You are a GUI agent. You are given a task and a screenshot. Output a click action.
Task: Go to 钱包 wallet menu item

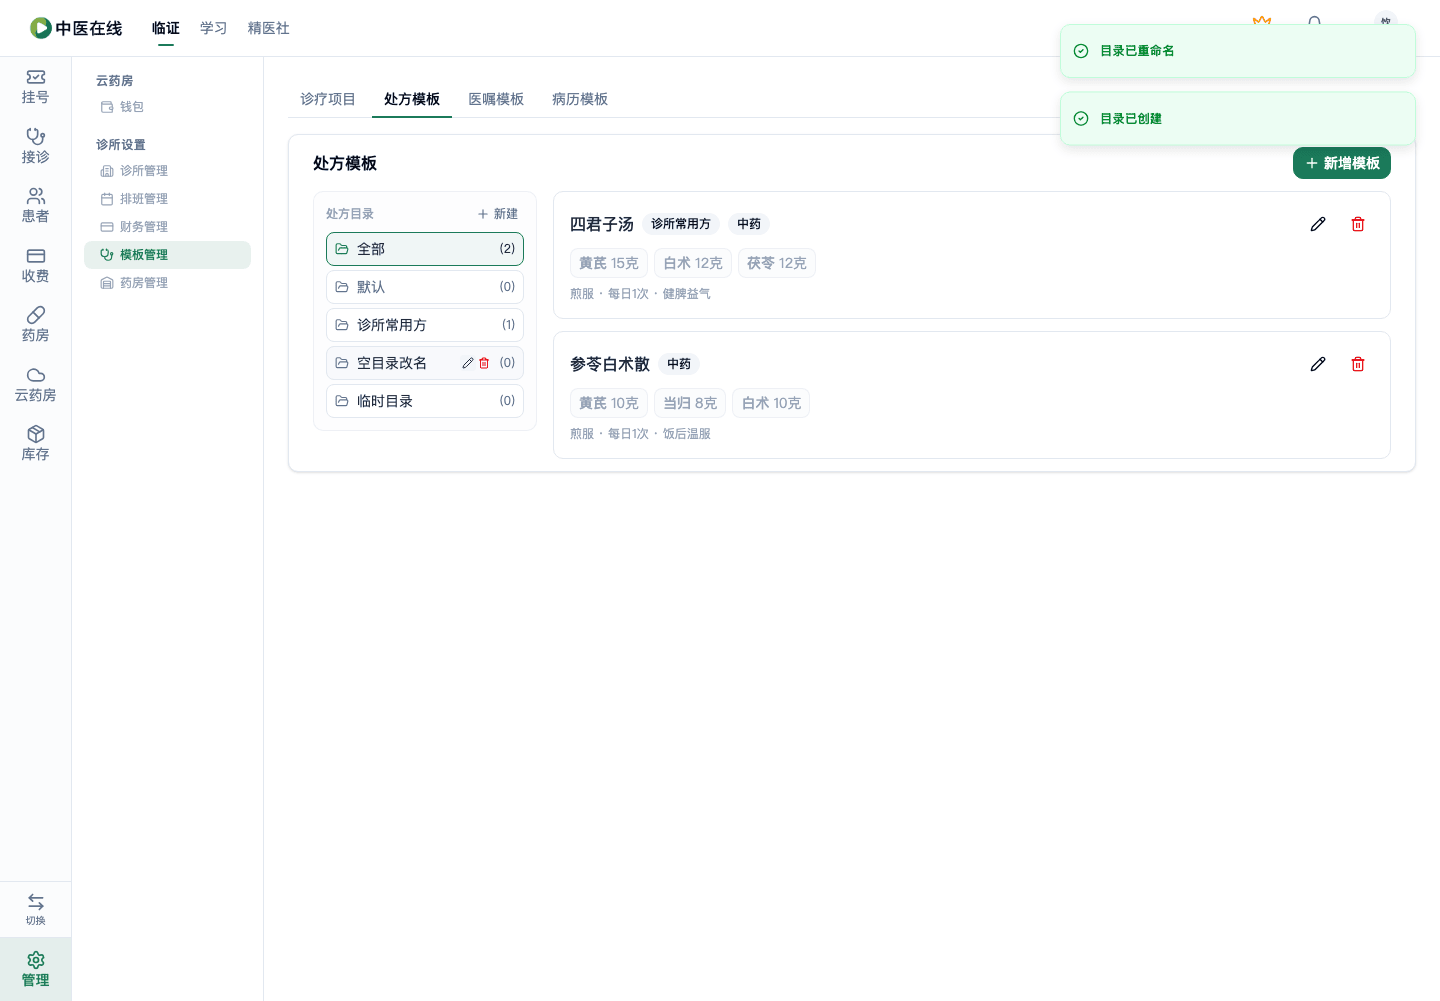click(167, 107)
